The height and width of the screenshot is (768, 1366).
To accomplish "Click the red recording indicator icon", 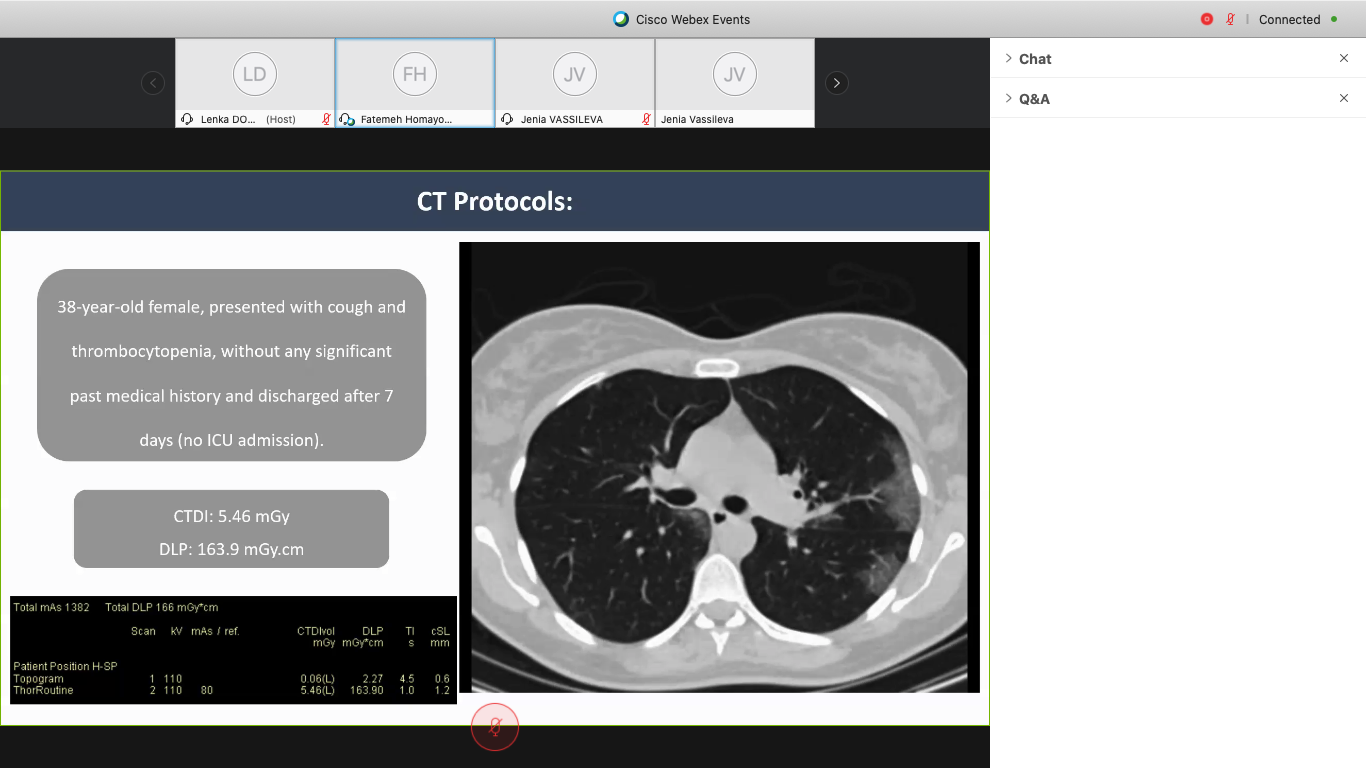I will 1207,19.
